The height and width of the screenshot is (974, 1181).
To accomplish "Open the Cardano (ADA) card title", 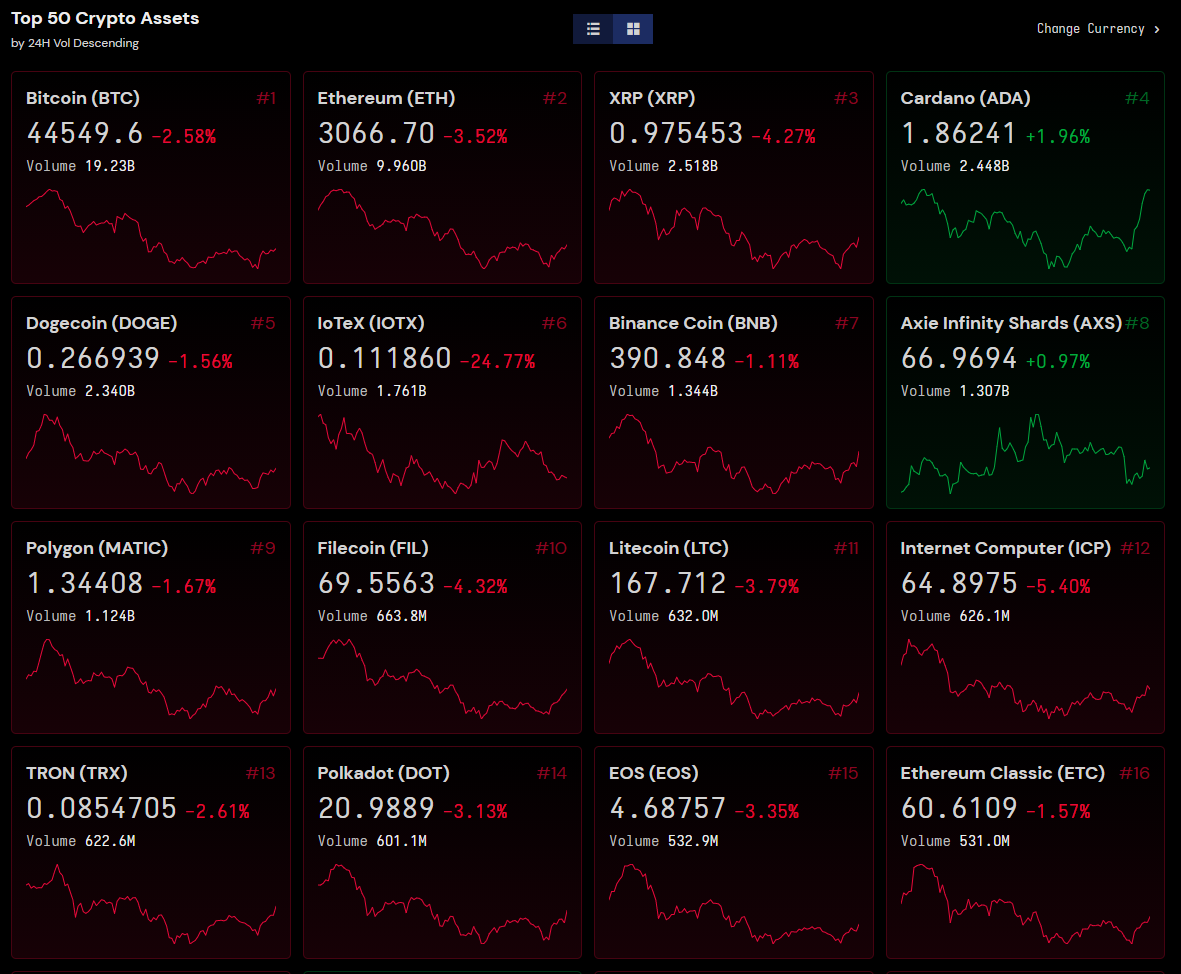I will coord(966,98).
